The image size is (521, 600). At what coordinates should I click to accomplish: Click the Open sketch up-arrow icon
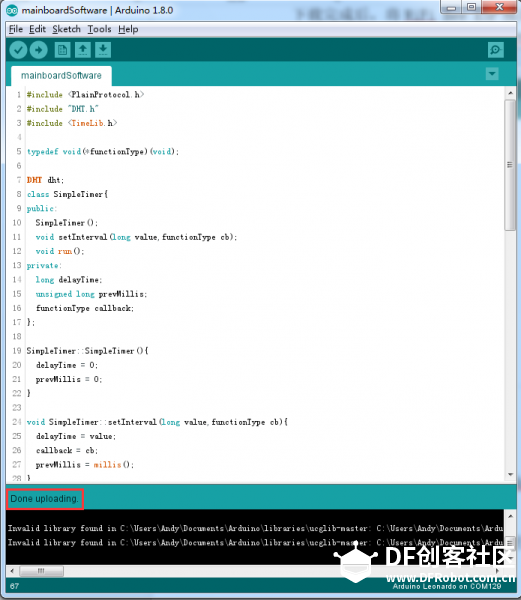(x=83, y=50)
